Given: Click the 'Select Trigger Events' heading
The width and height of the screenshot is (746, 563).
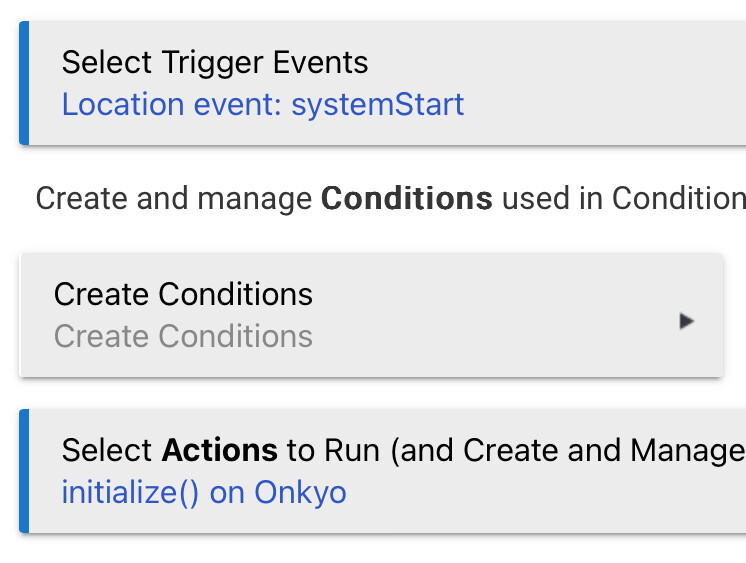Looking at the screenshot, I should click(x=215, y=63).
